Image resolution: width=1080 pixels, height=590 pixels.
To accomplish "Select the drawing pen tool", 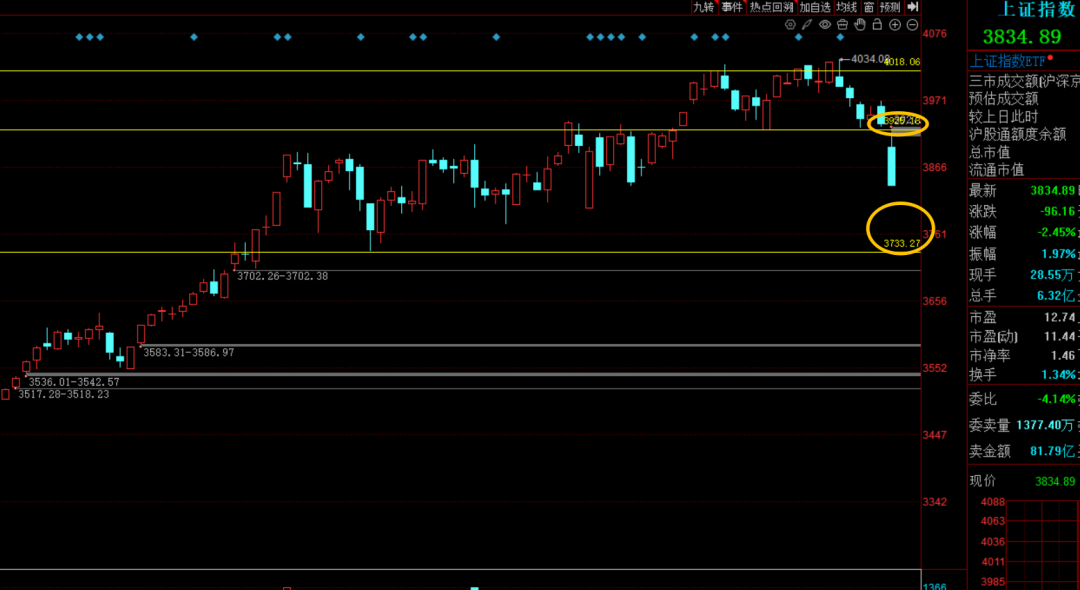I will [x=808, y=24].
